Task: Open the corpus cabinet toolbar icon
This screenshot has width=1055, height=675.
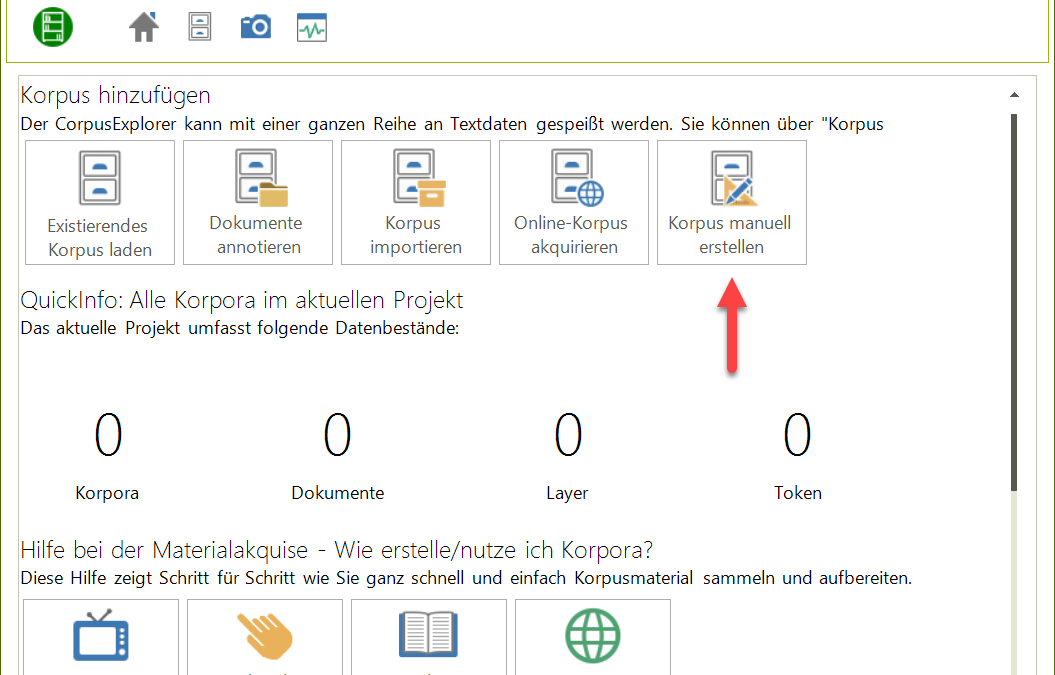Action: [200, 27]
